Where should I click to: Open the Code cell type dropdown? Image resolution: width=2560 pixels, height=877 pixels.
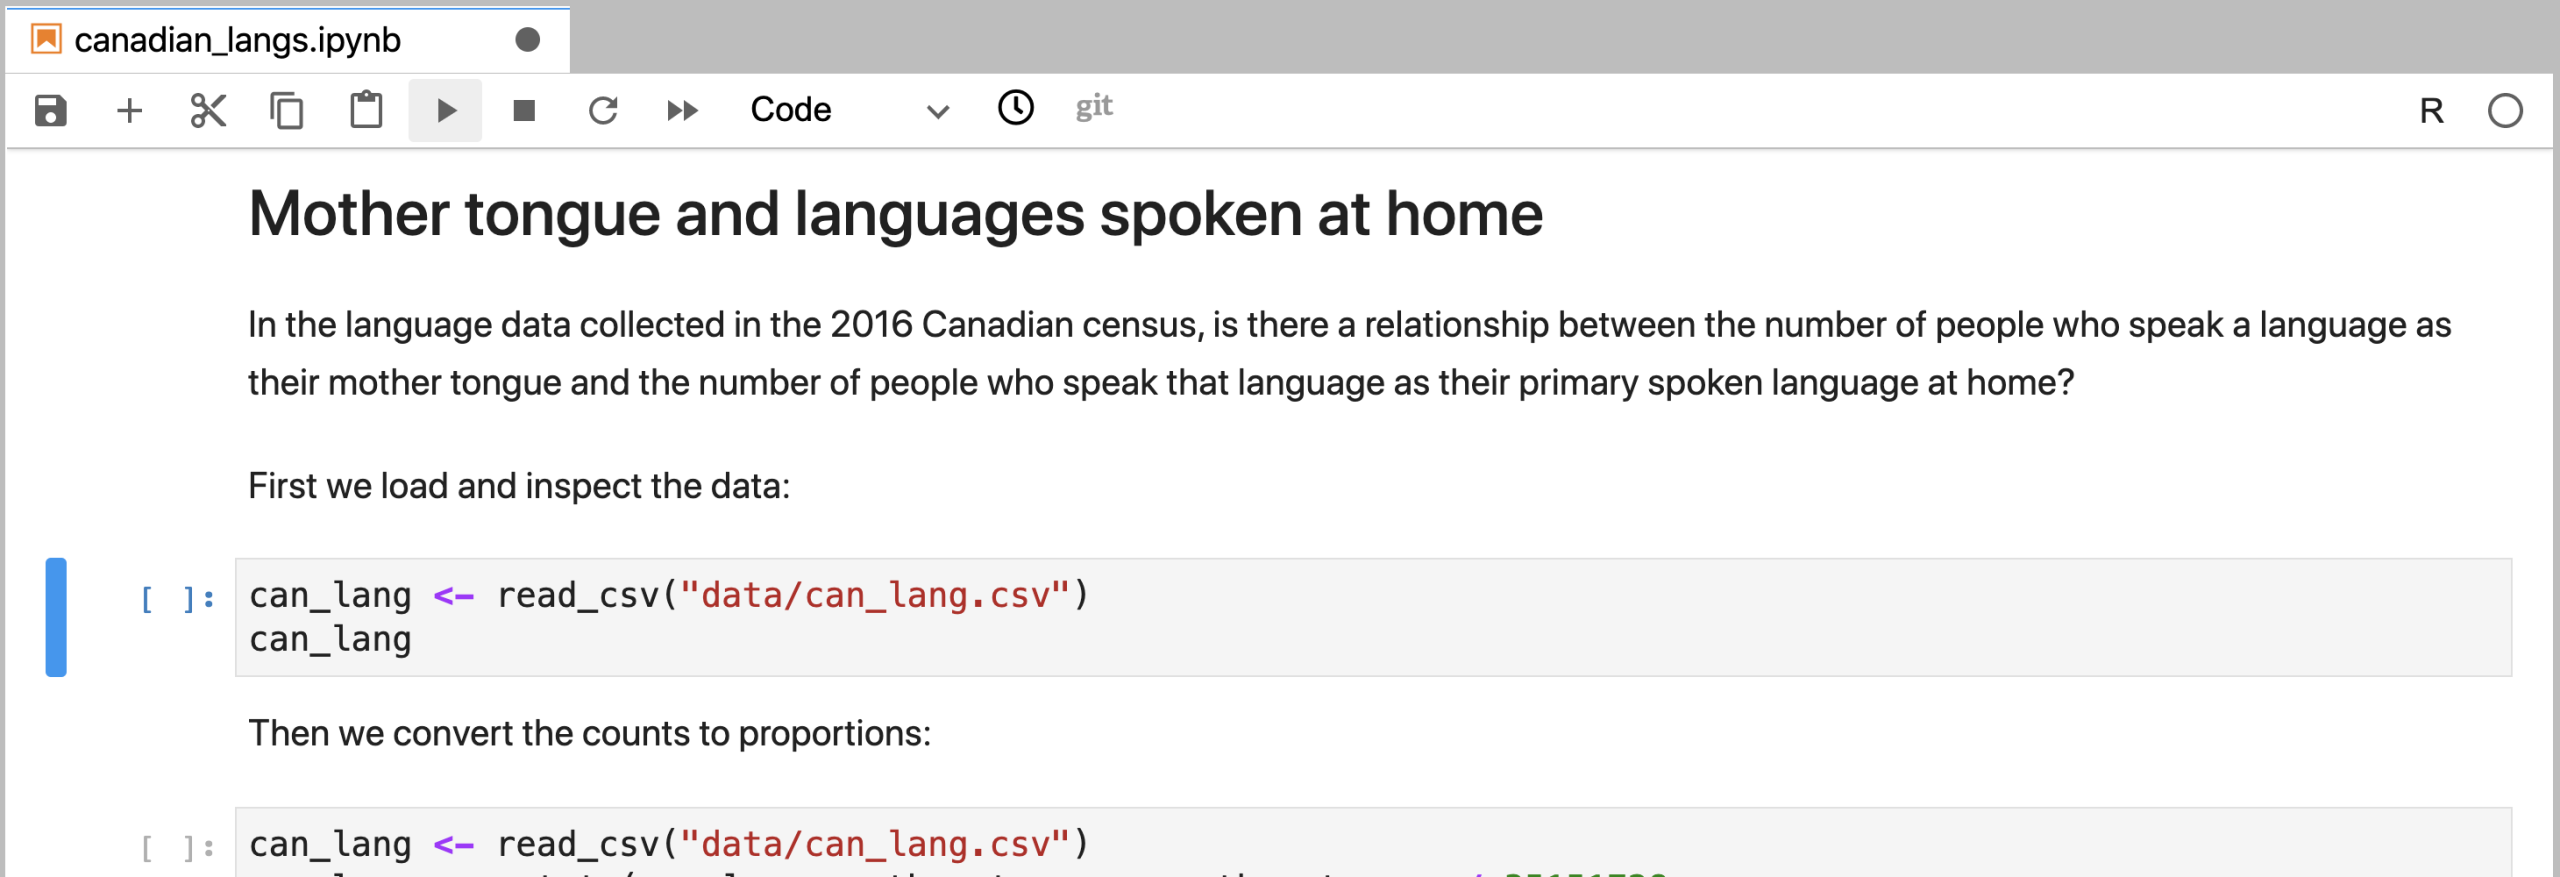[791, 110]
